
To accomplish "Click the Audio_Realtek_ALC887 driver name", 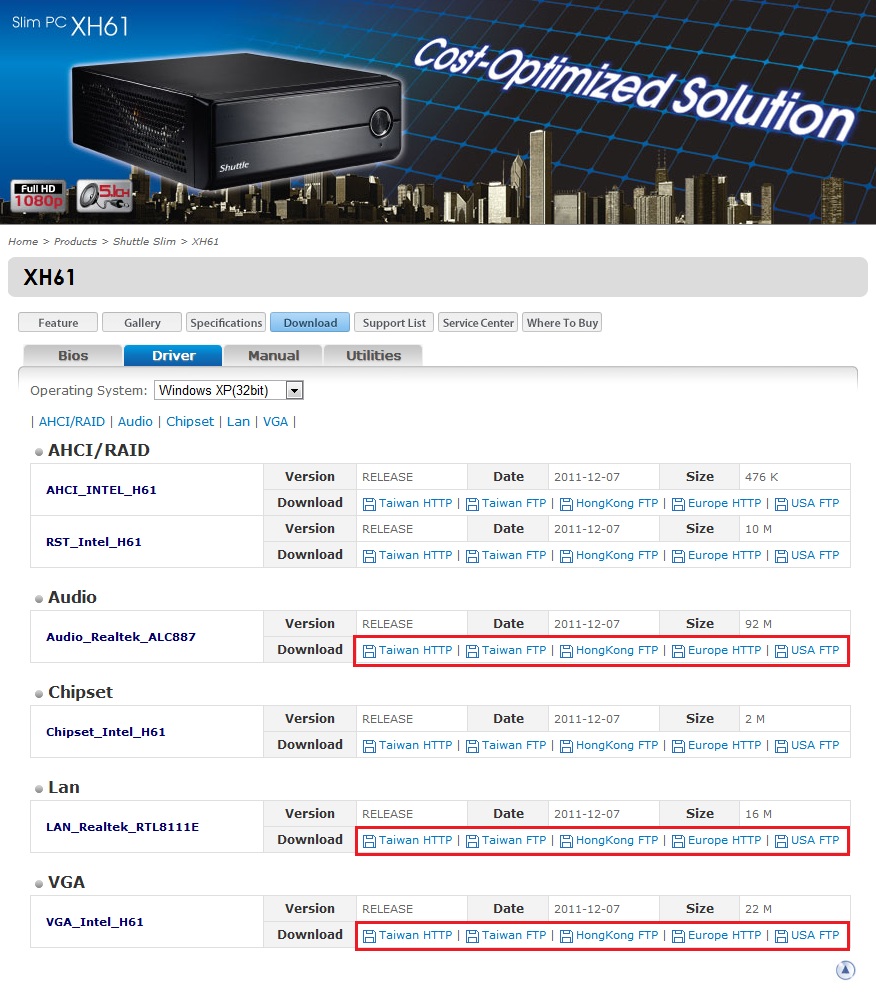I will tap(121, 636).
